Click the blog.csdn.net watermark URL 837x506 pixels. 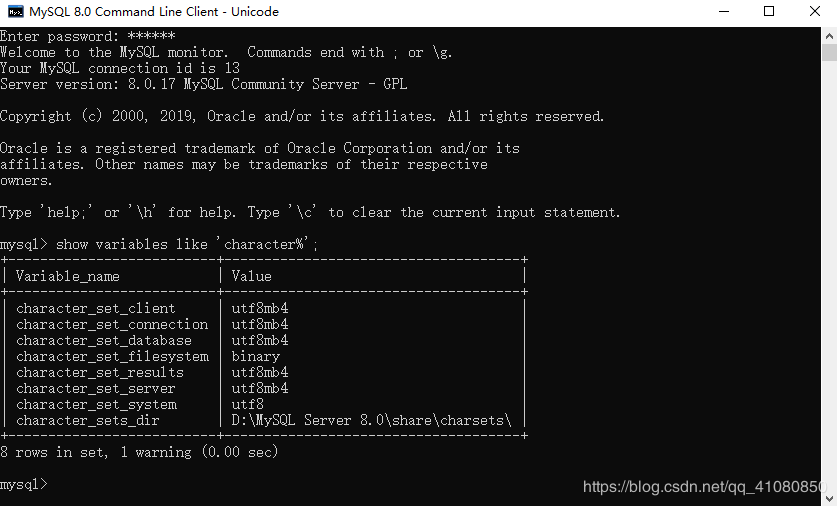[705, 487]
